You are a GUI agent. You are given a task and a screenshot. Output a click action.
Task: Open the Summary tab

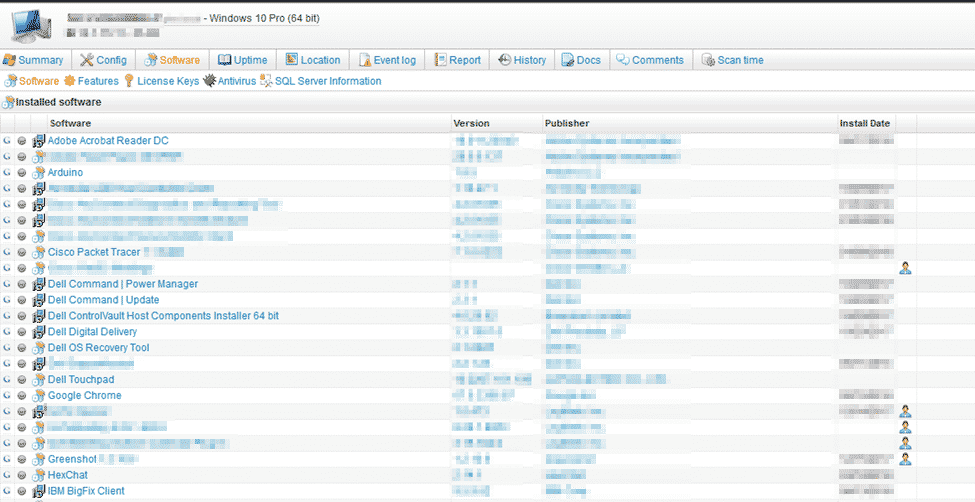coord(33,60)
